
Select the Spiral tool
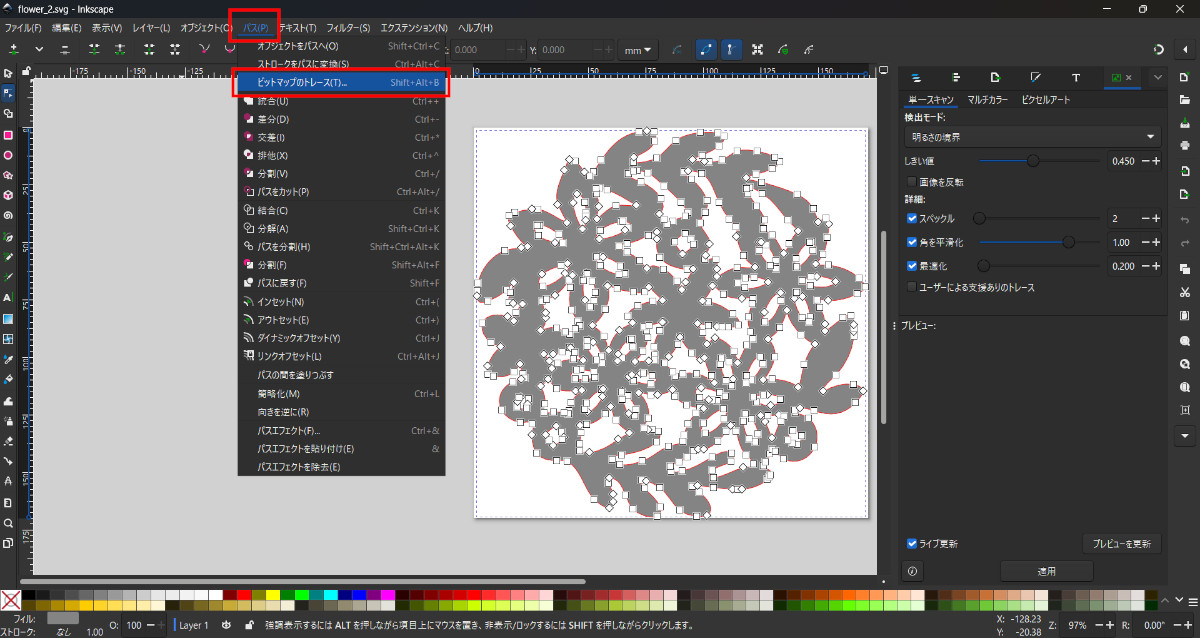[x=8, y=215]
